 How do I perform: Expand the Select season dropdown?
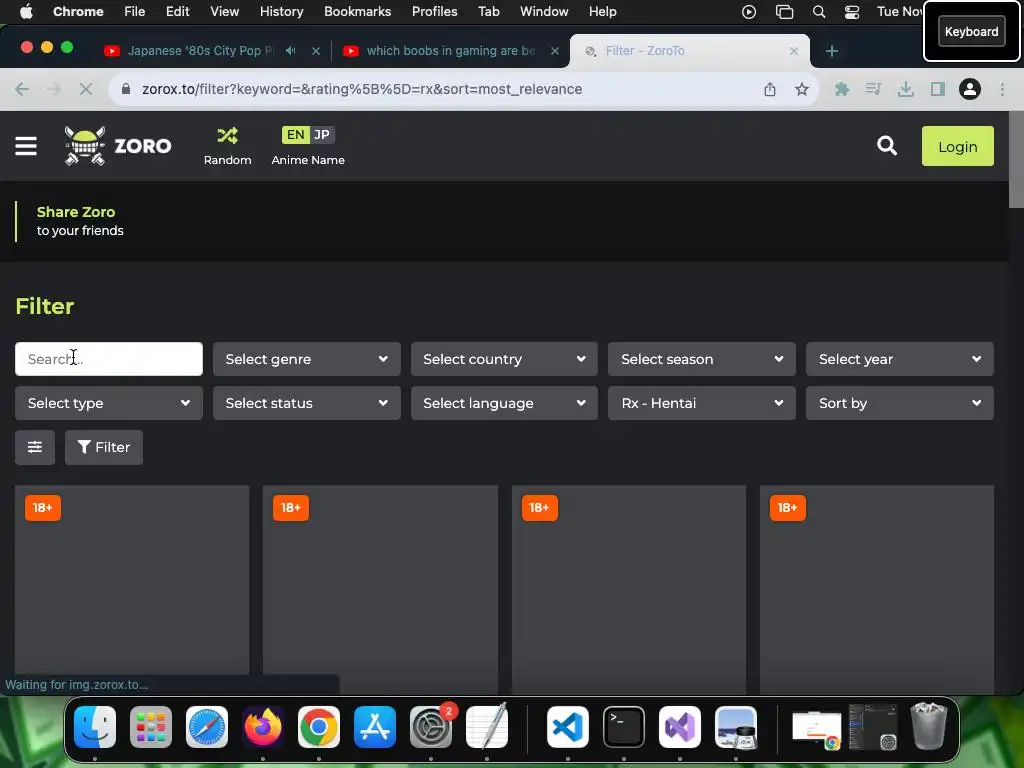[x=701, y=359]
